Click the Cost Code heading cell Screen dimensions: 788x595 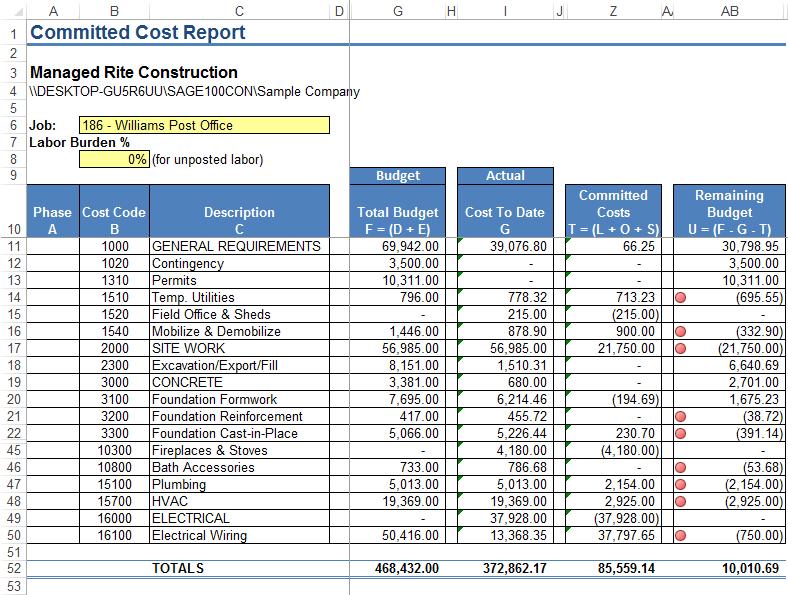click(115, 211)
